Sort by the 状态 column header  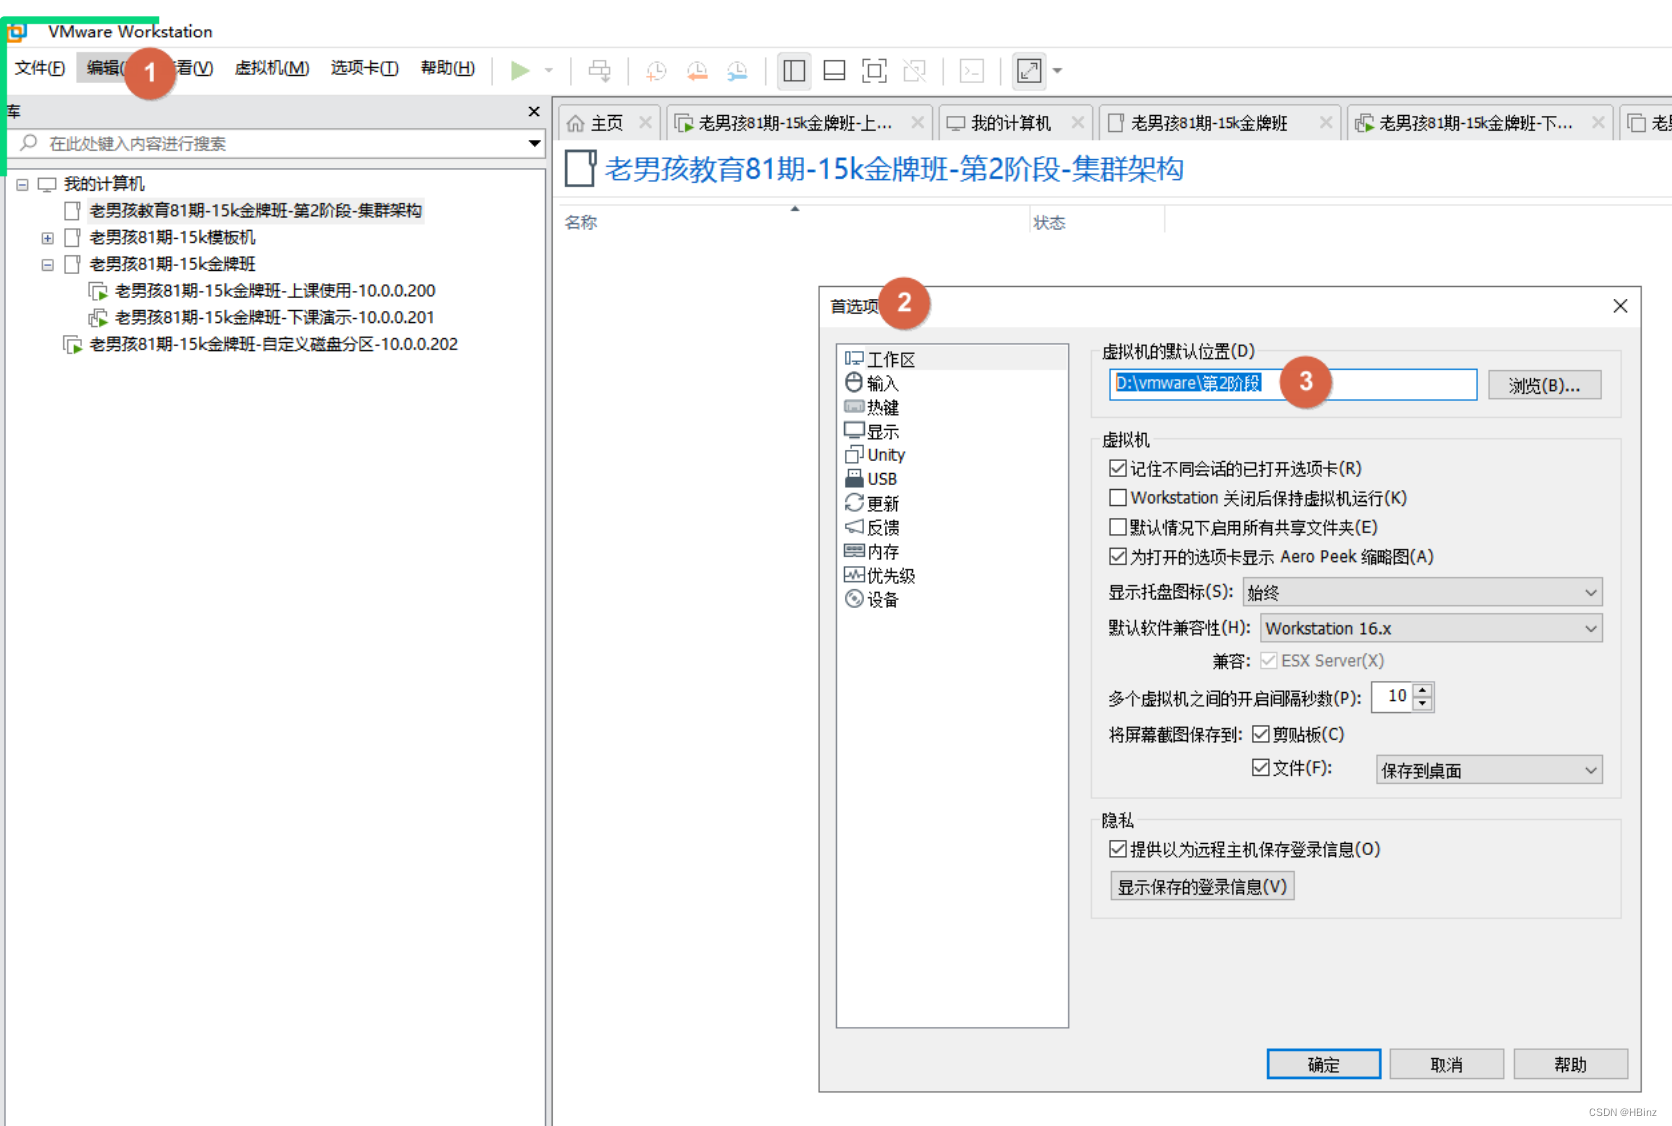coord(1049,222)
